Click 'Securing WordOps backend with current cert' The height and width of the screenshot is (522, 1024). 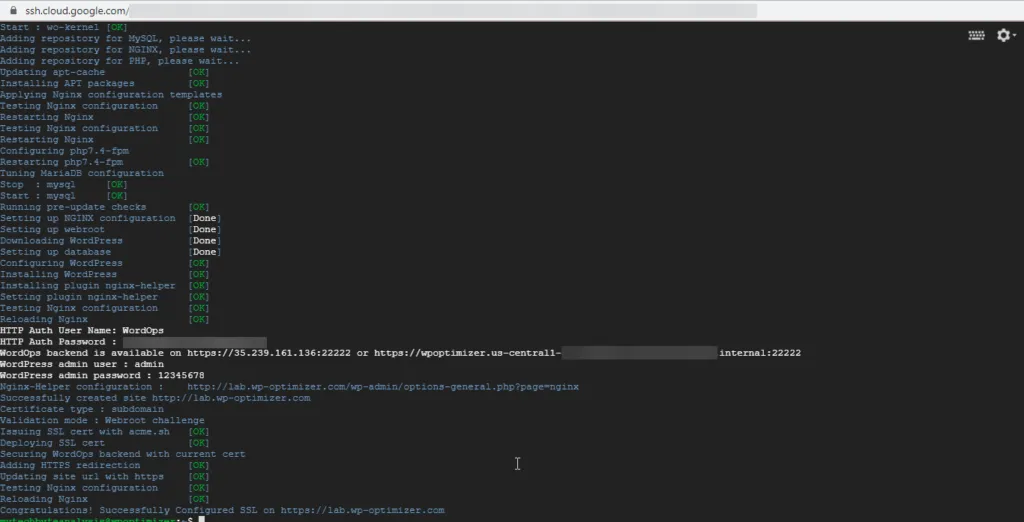(123, 454)
